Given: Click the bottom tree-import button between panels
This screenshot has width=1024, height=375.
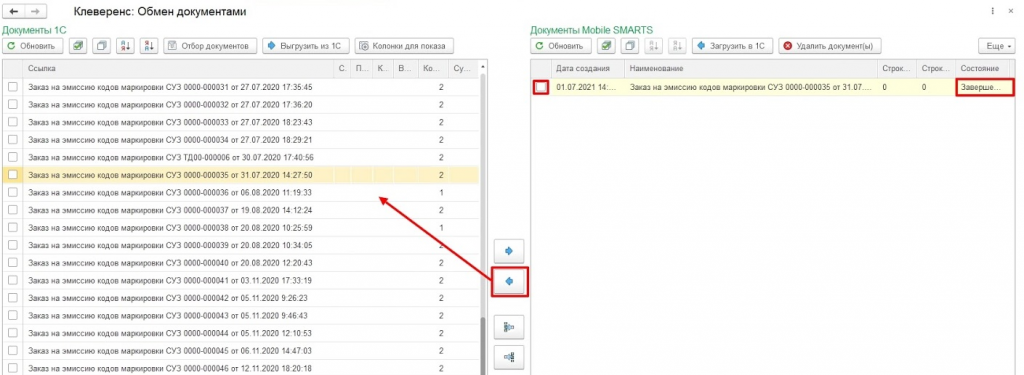Looking at the screenshot, I should pyautogui.click(x=509, y=357).
